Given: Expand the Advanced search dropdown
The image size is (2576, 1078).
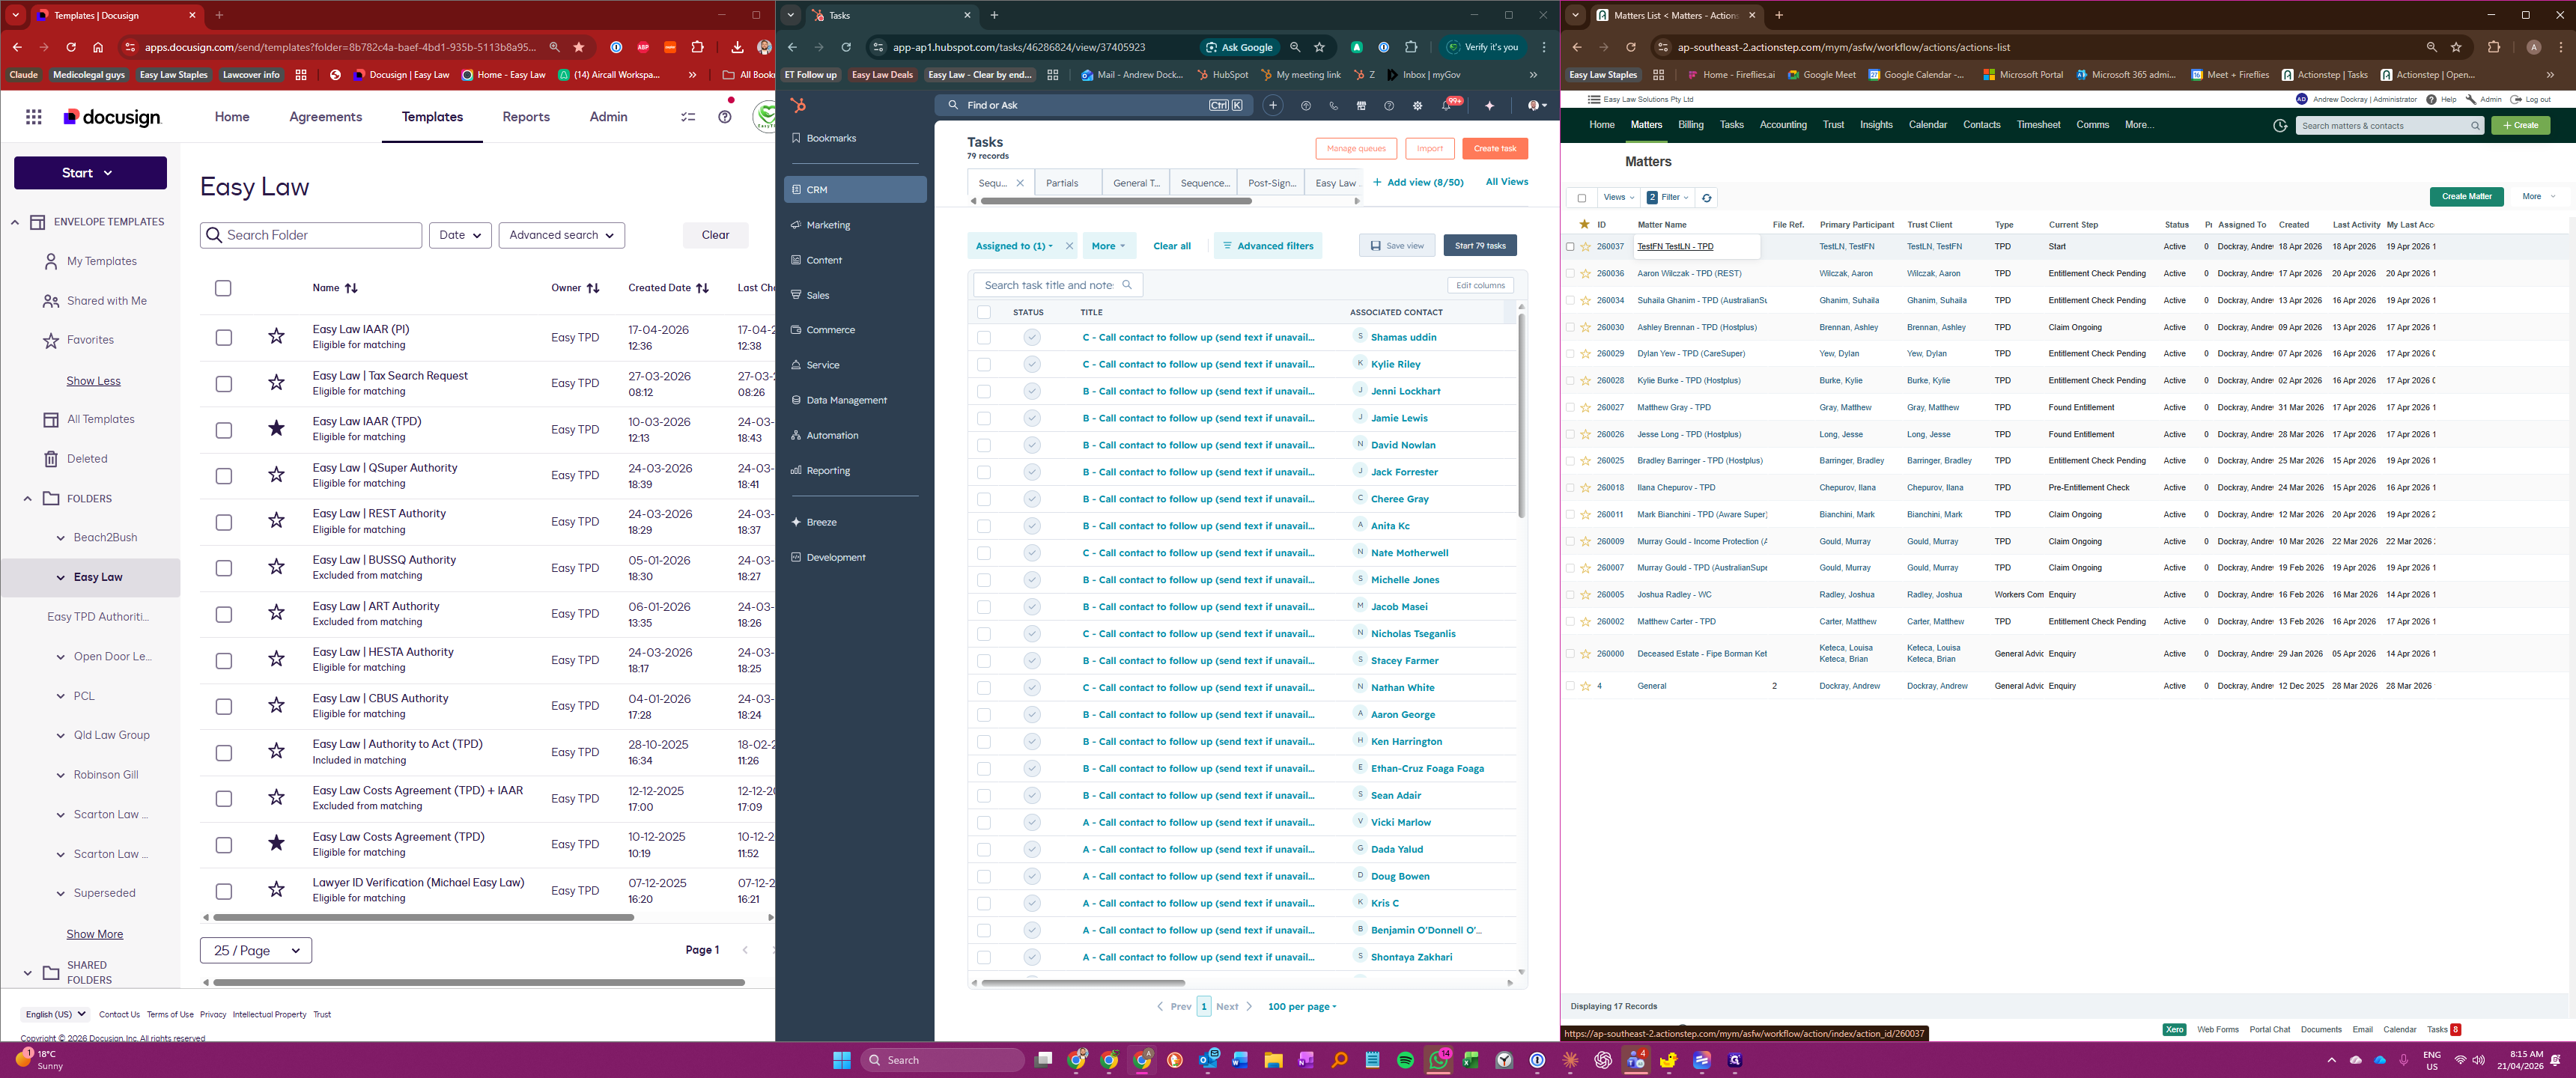Looking at the screenshot, I should click(561, 235).
